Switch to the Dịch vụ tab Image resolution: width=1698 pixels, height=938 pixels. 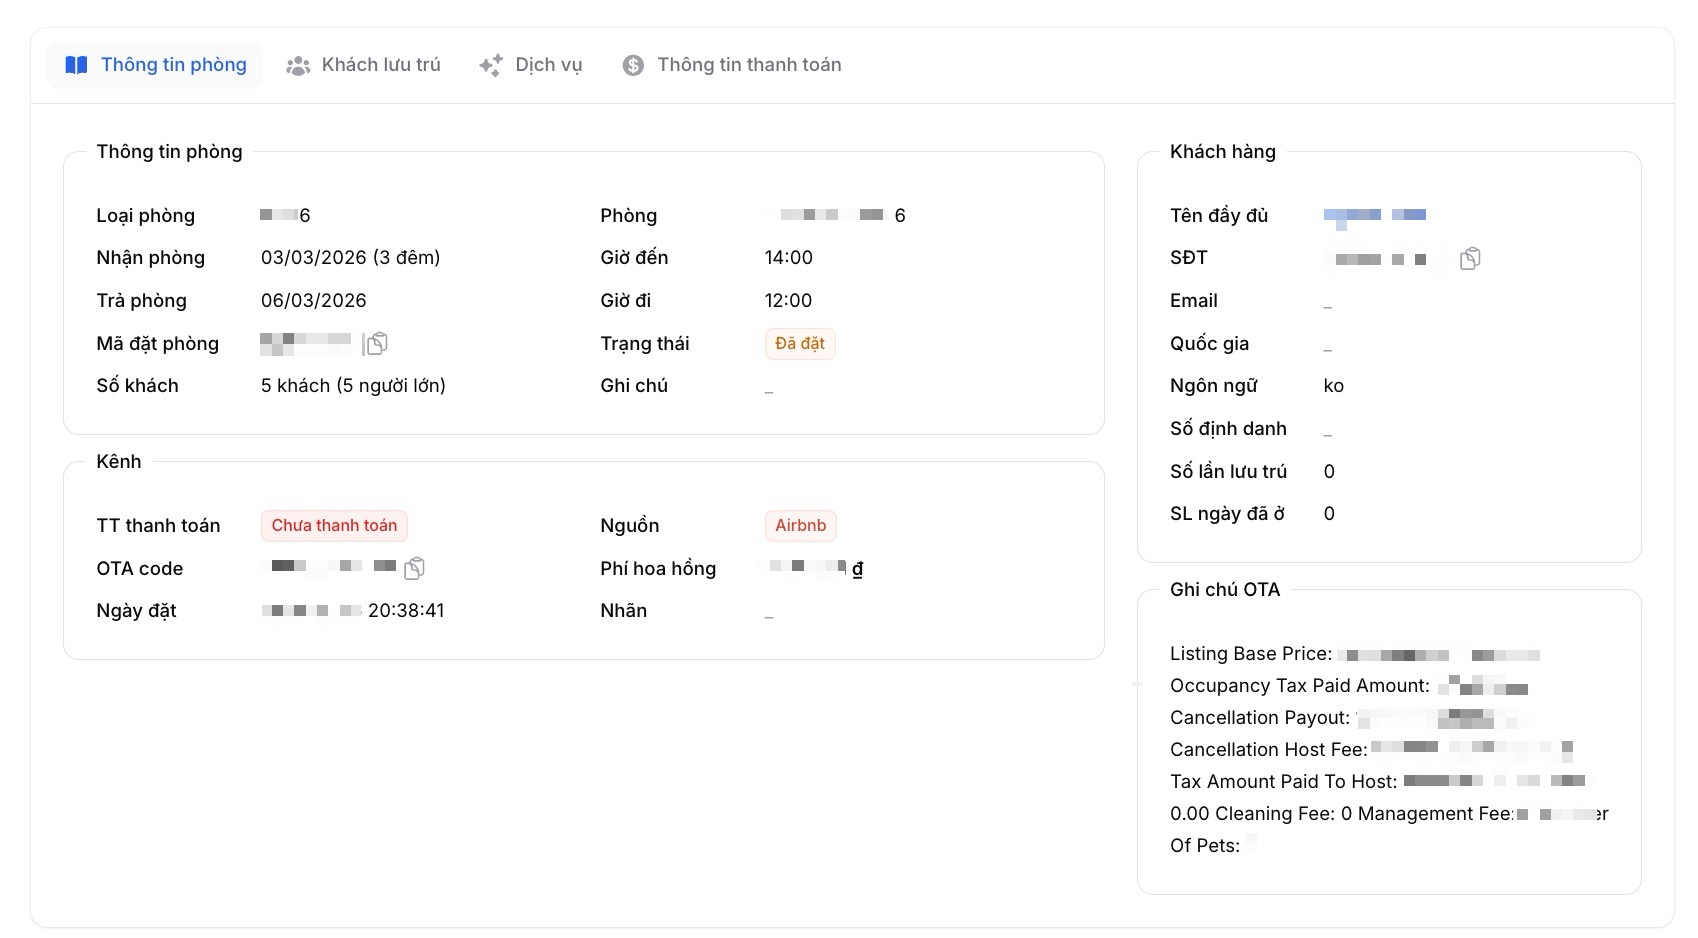548,65
